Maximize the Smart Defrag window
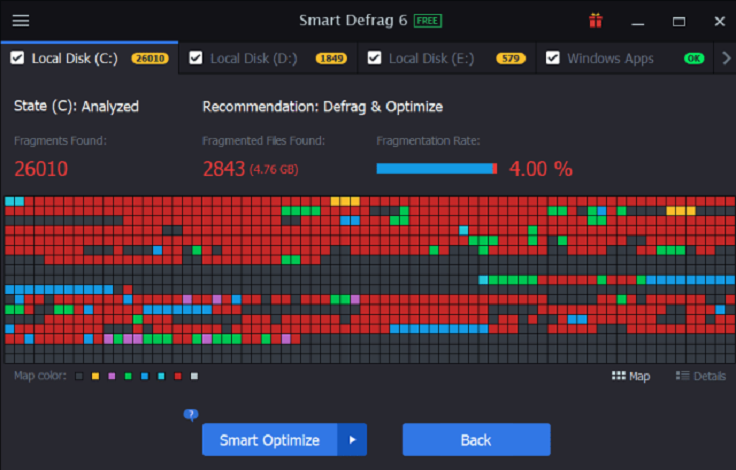 [x=679, y=22]
